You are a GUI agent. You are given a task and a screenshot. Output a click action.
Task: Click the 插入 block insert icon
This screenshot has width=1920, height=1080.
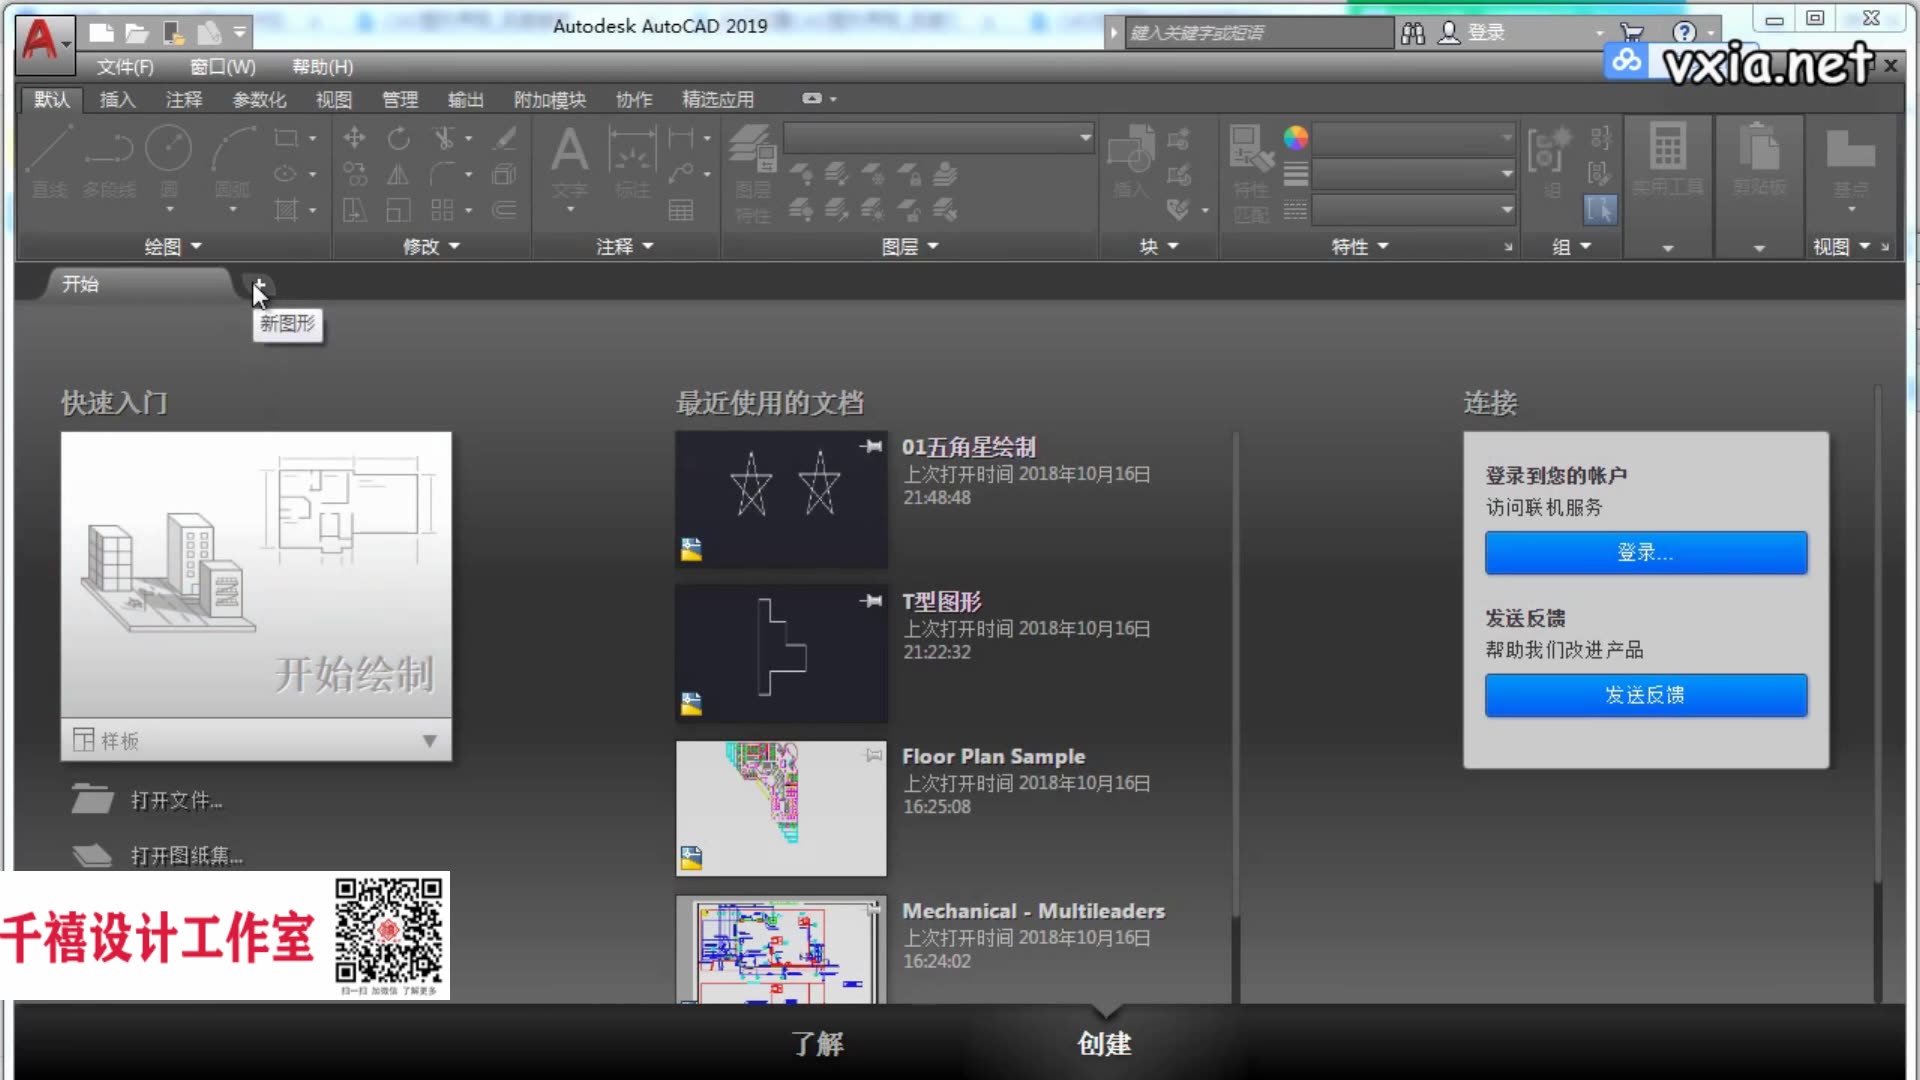(1131, 162)
